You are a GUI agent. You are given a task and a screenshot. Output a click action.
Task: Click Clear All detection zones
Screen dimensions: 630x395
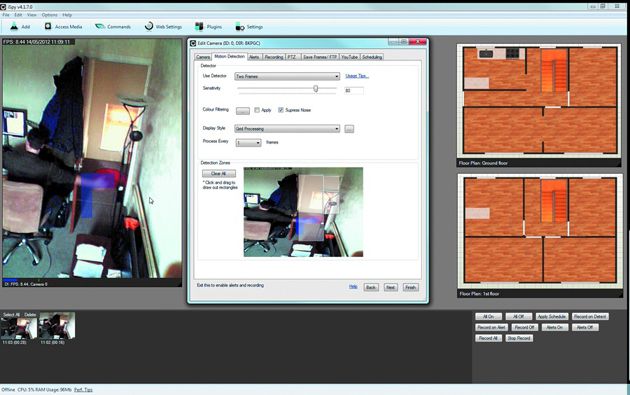click(x=219, y=174)
